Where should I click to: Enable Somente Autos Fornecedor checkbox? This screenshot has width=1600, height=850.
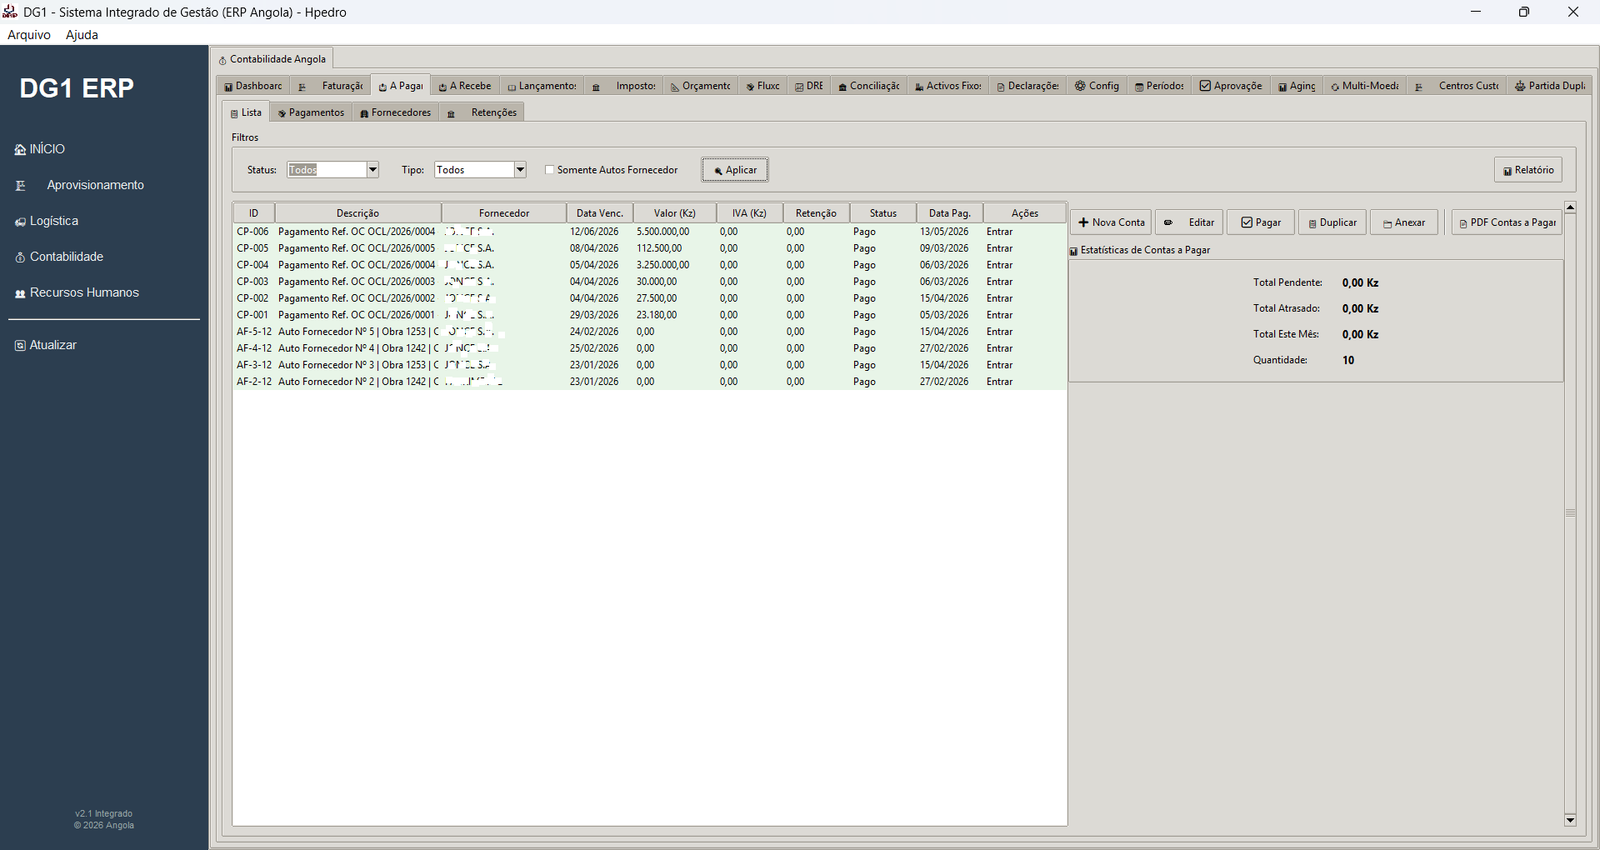(x=549, y=170)
